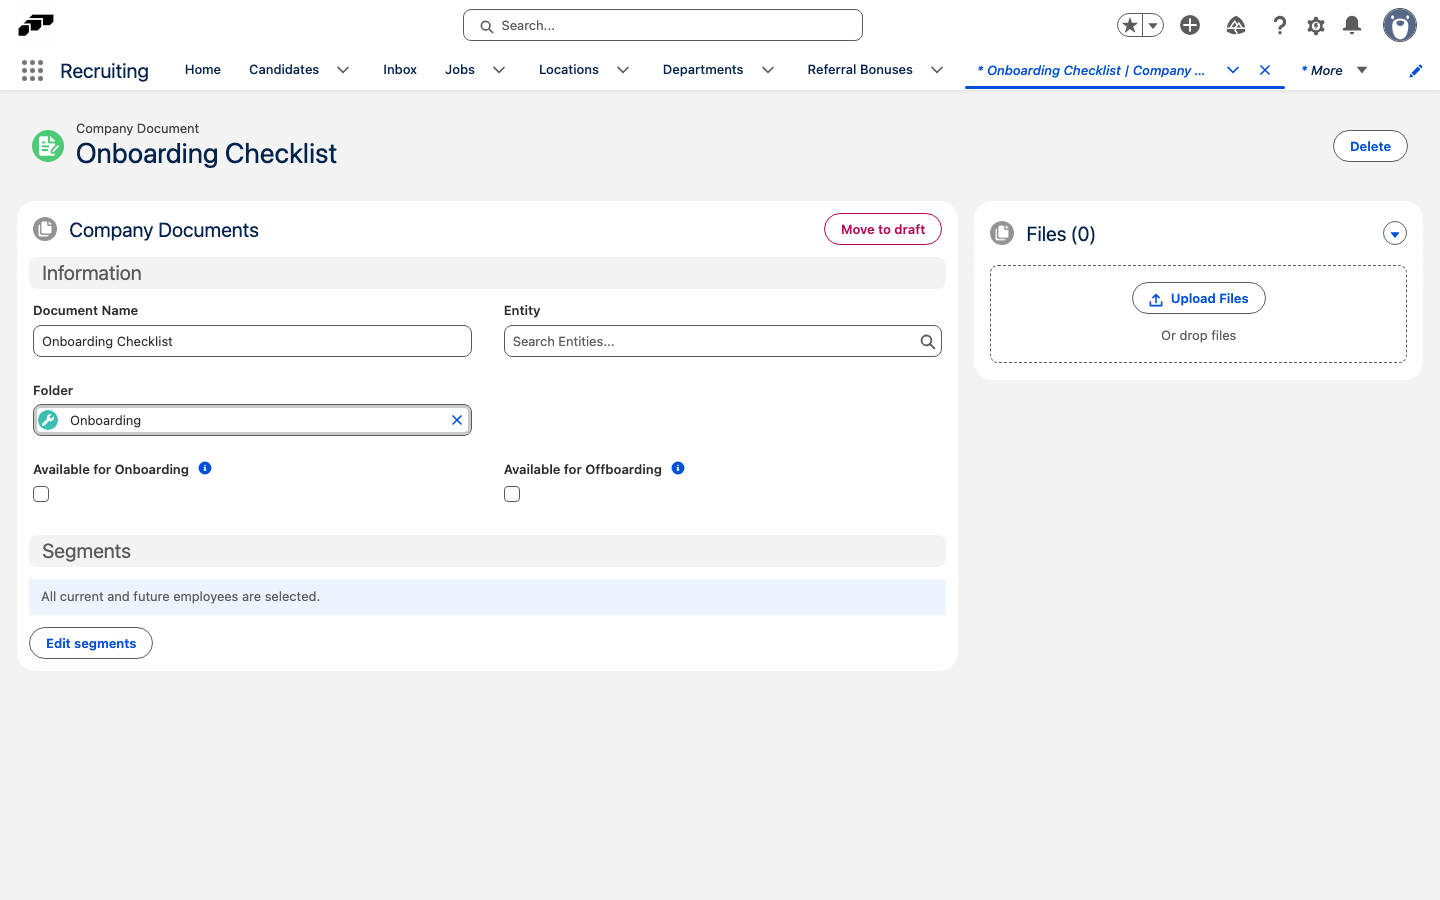Click the Segments section header
This screenshot has height=900, width=1440.
pyautogui.click(x=487, y=551)
